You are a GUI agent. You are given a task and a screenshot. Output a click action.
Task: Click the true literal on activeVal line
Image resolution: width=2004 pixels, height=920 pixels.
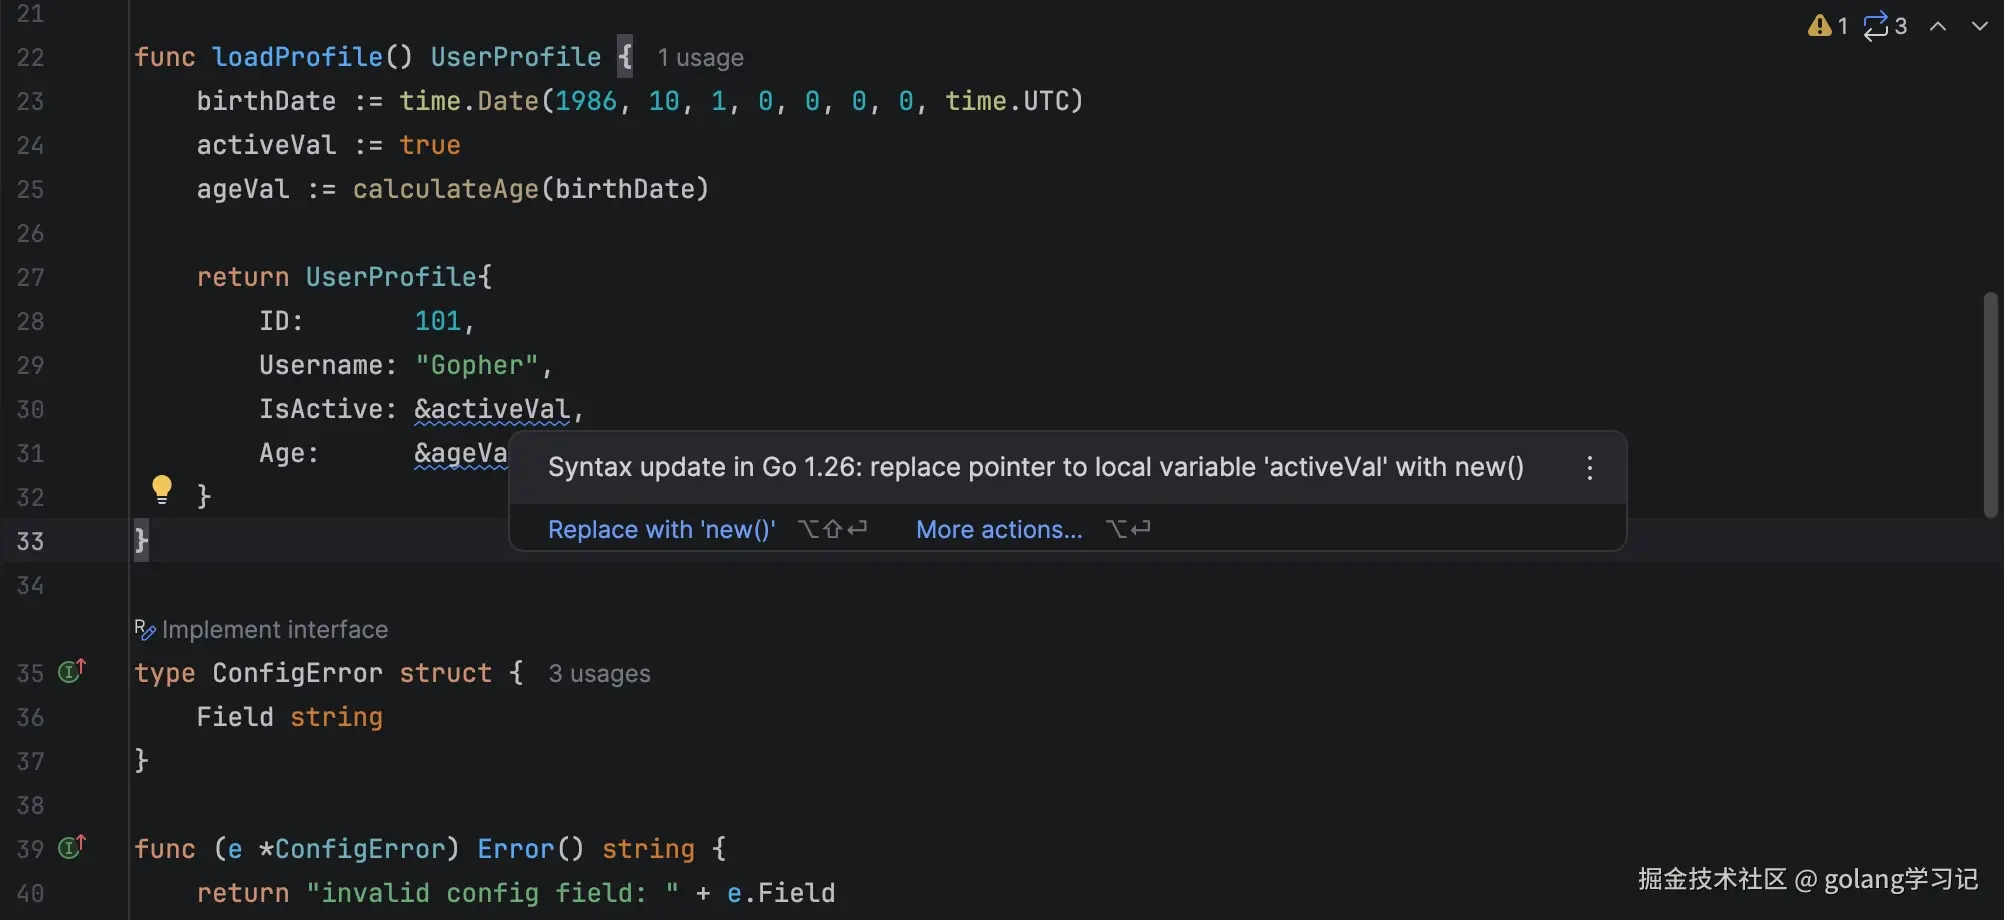pyautogui.click(x=430, y=145)
